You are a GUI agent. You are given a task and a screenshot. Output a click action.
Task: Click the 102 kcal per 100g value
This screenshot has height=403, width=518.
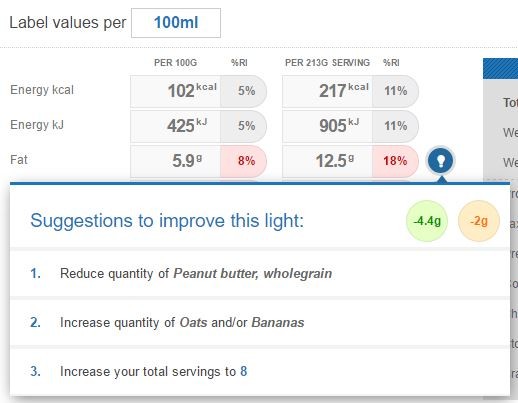coord(175,91)
